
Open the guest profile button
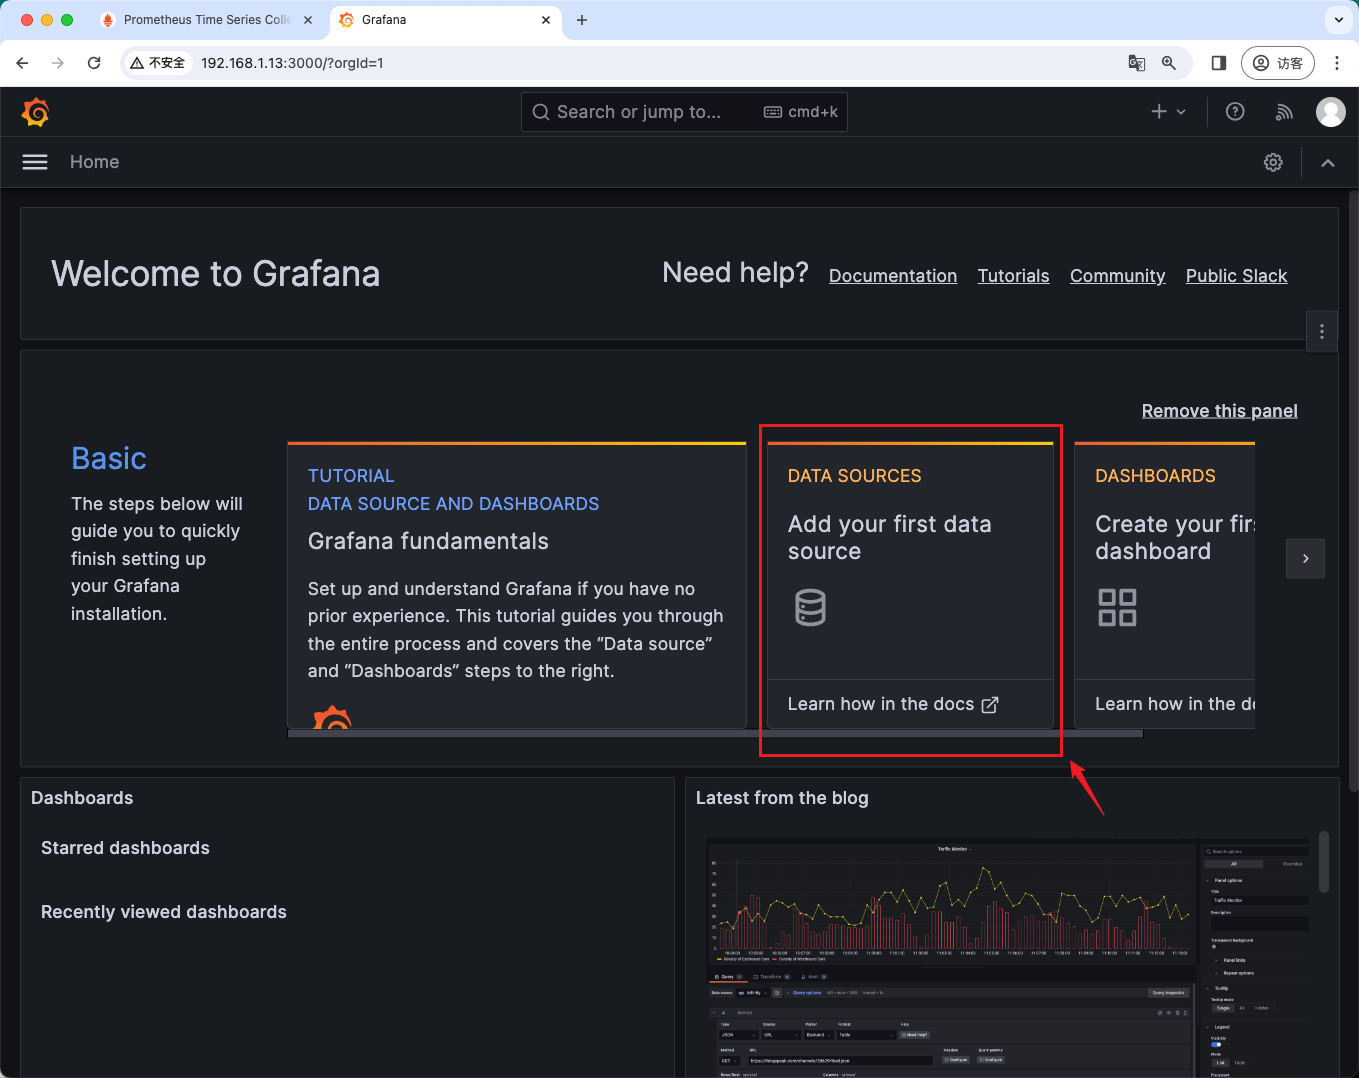pyautogui.click(x=1277, y=63)
